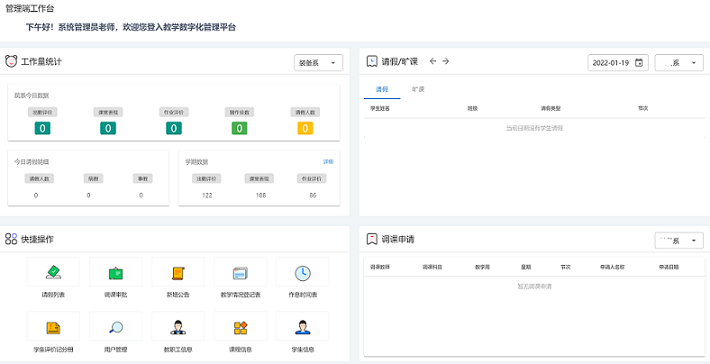Click the red bookmark icon beside 调课申请
Viewport: 710px width, 364px height.
pyautogui.click(x=372, y=239)
